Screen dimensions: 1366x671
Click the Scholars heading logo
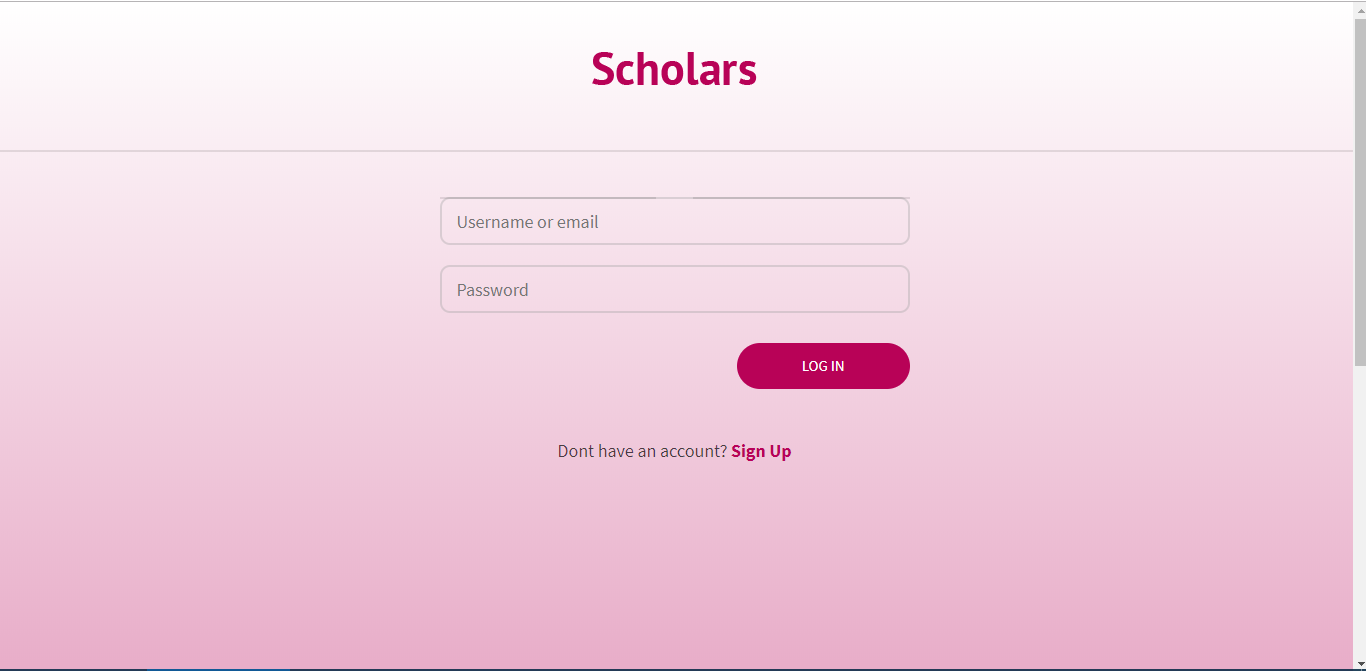coord(674,69)
